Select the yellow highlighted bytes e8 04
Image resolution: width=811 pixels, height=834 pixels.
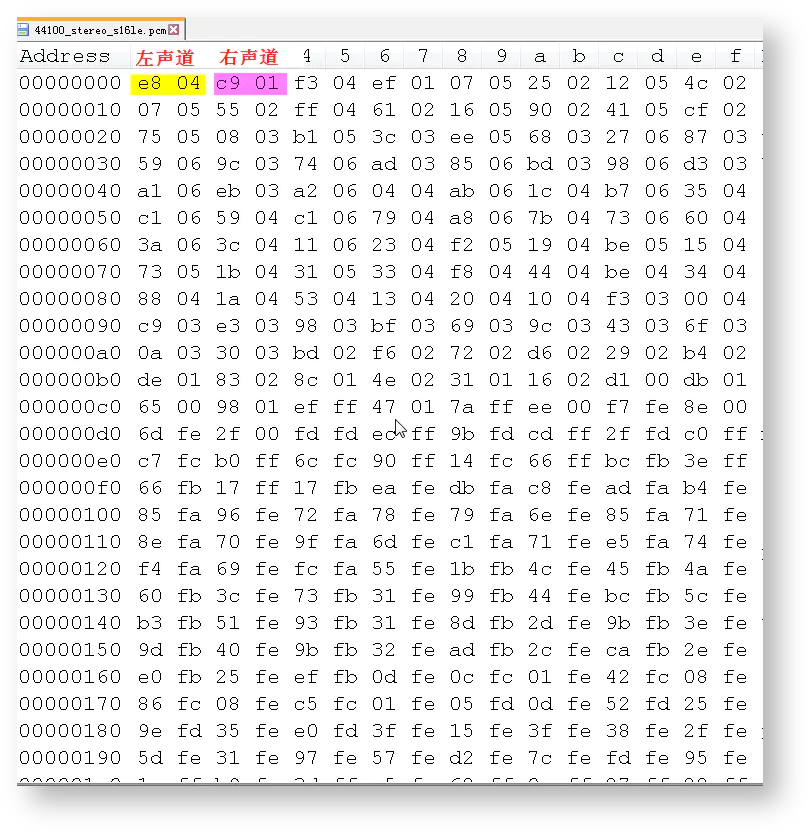(169, 83)
